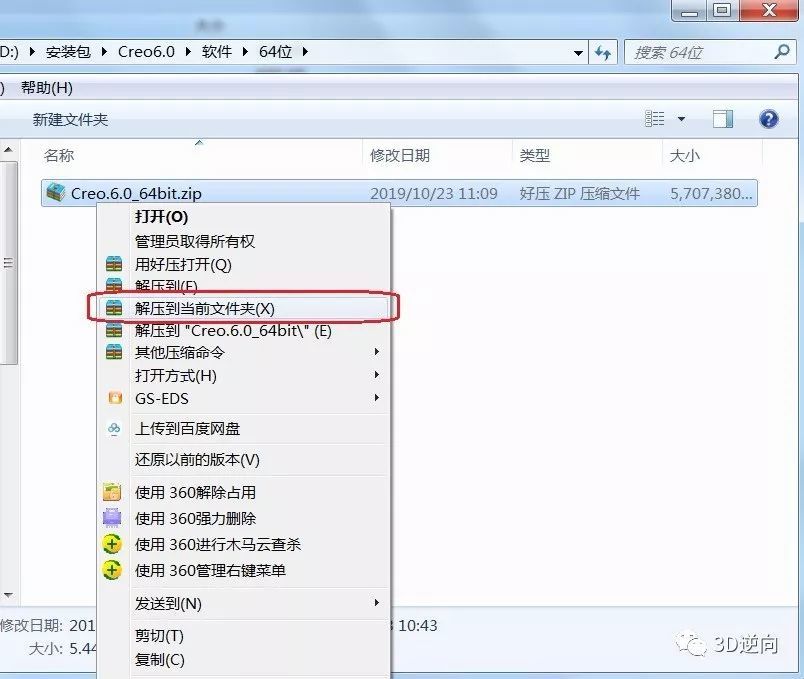Expand the arrow after 安装包 in the path
Screen dimensions: 804x679
point(104,52)
